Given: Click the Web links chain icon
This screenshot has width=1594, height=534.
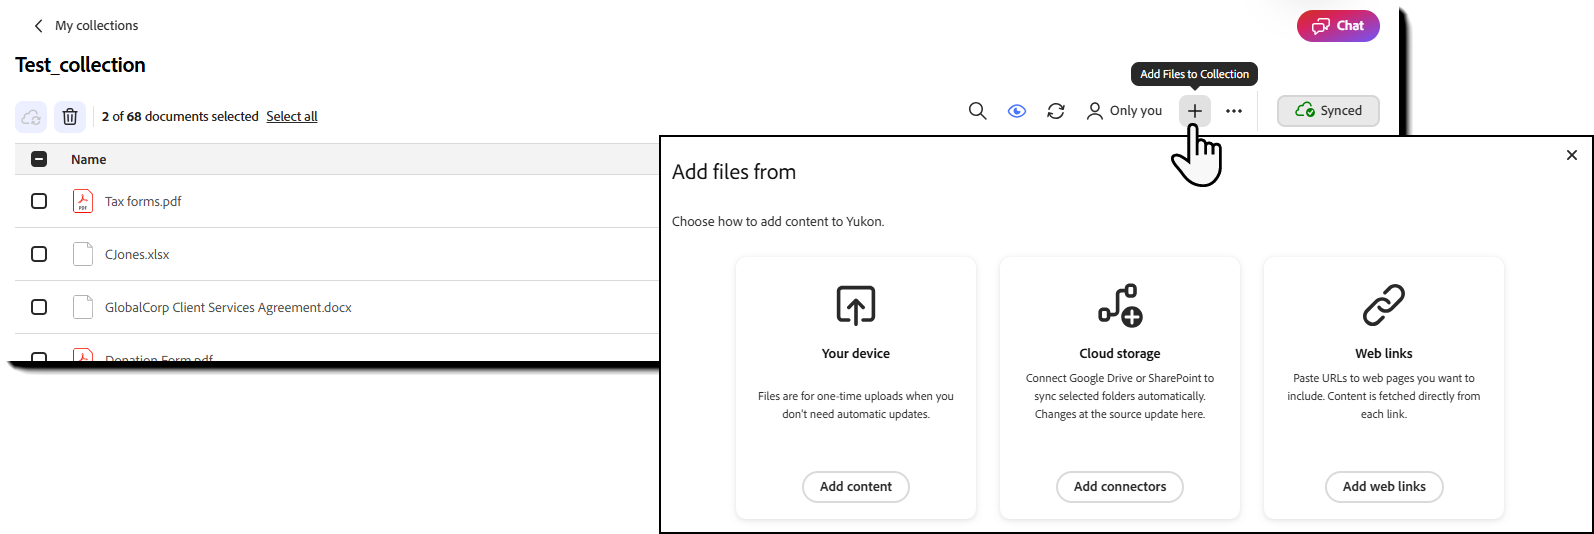Looking at the screenshot, I should pyautogui.click(x=1384, y=305).
